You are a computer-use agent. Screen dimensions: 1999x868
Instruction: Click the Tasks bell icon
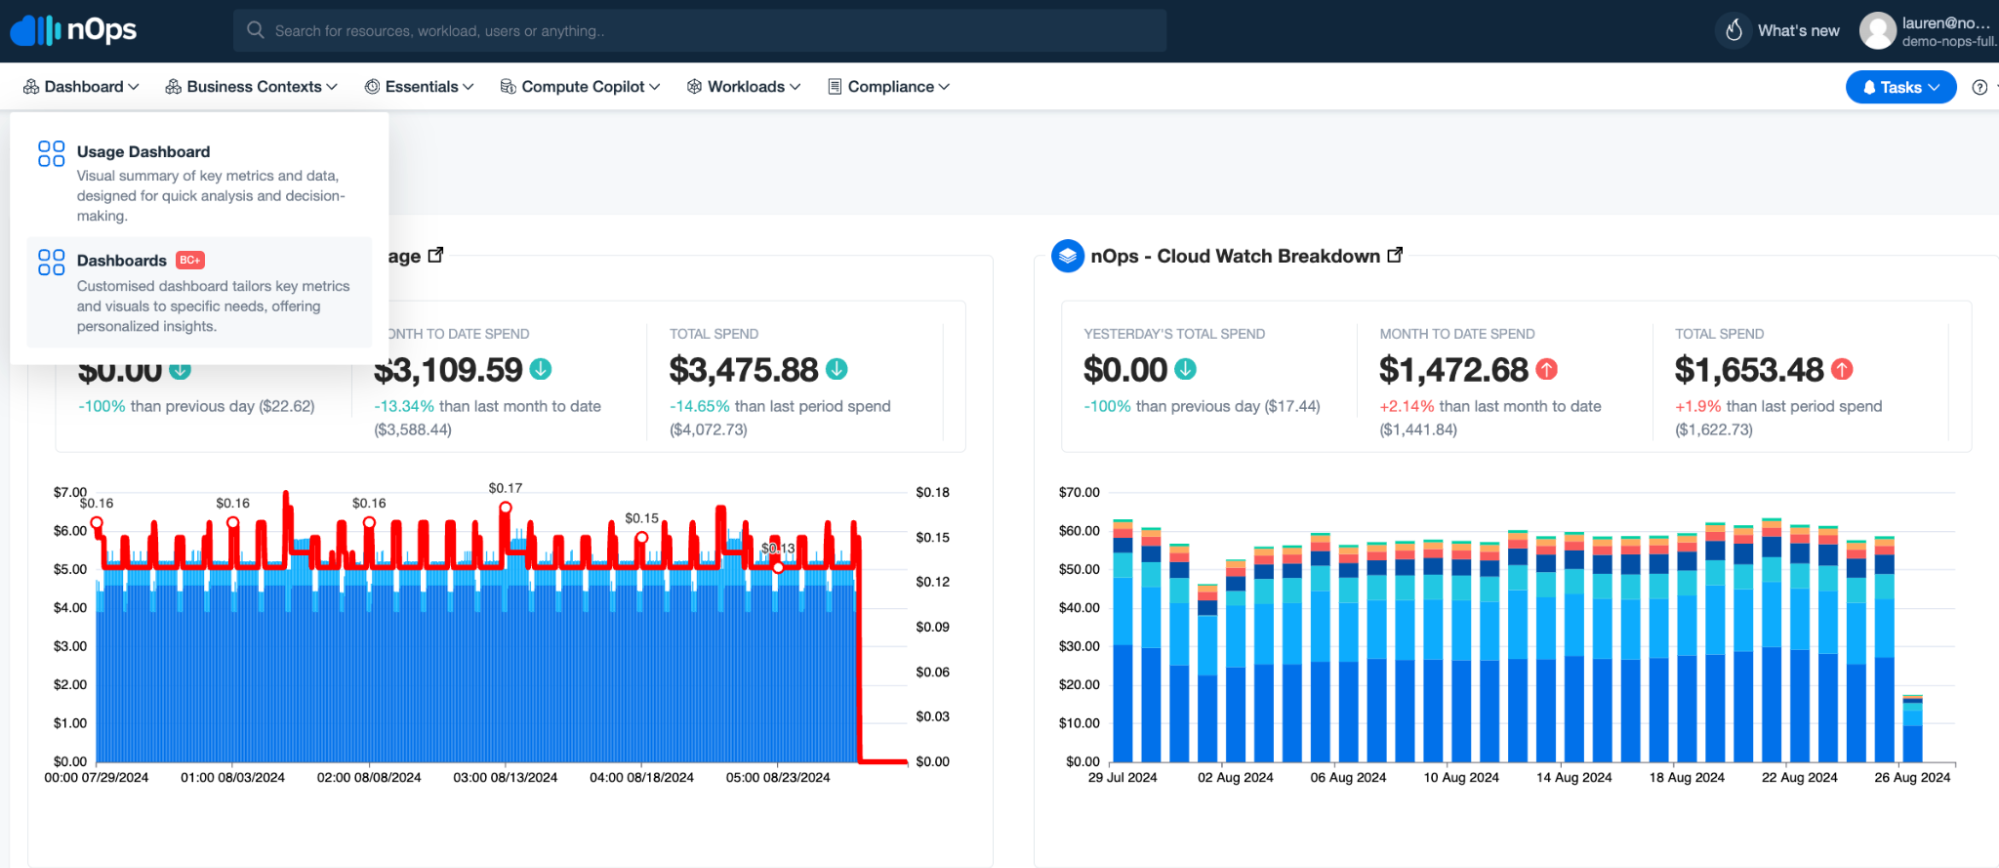click(x=1868, y=87)
